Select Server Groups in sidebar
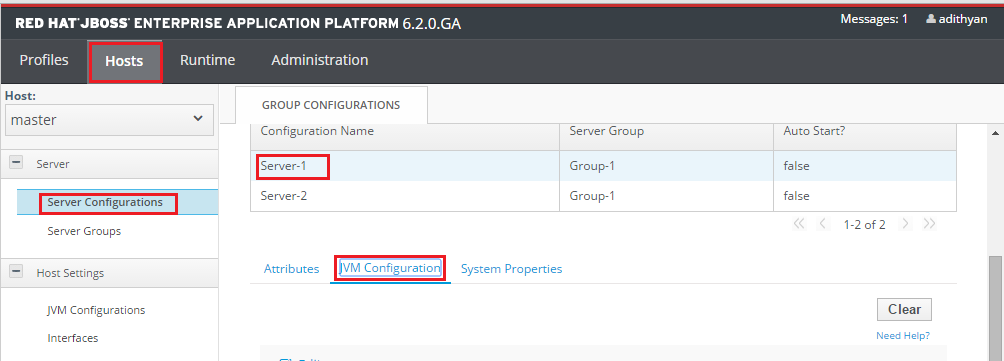The image size is (1004, 361). [84, 231]
